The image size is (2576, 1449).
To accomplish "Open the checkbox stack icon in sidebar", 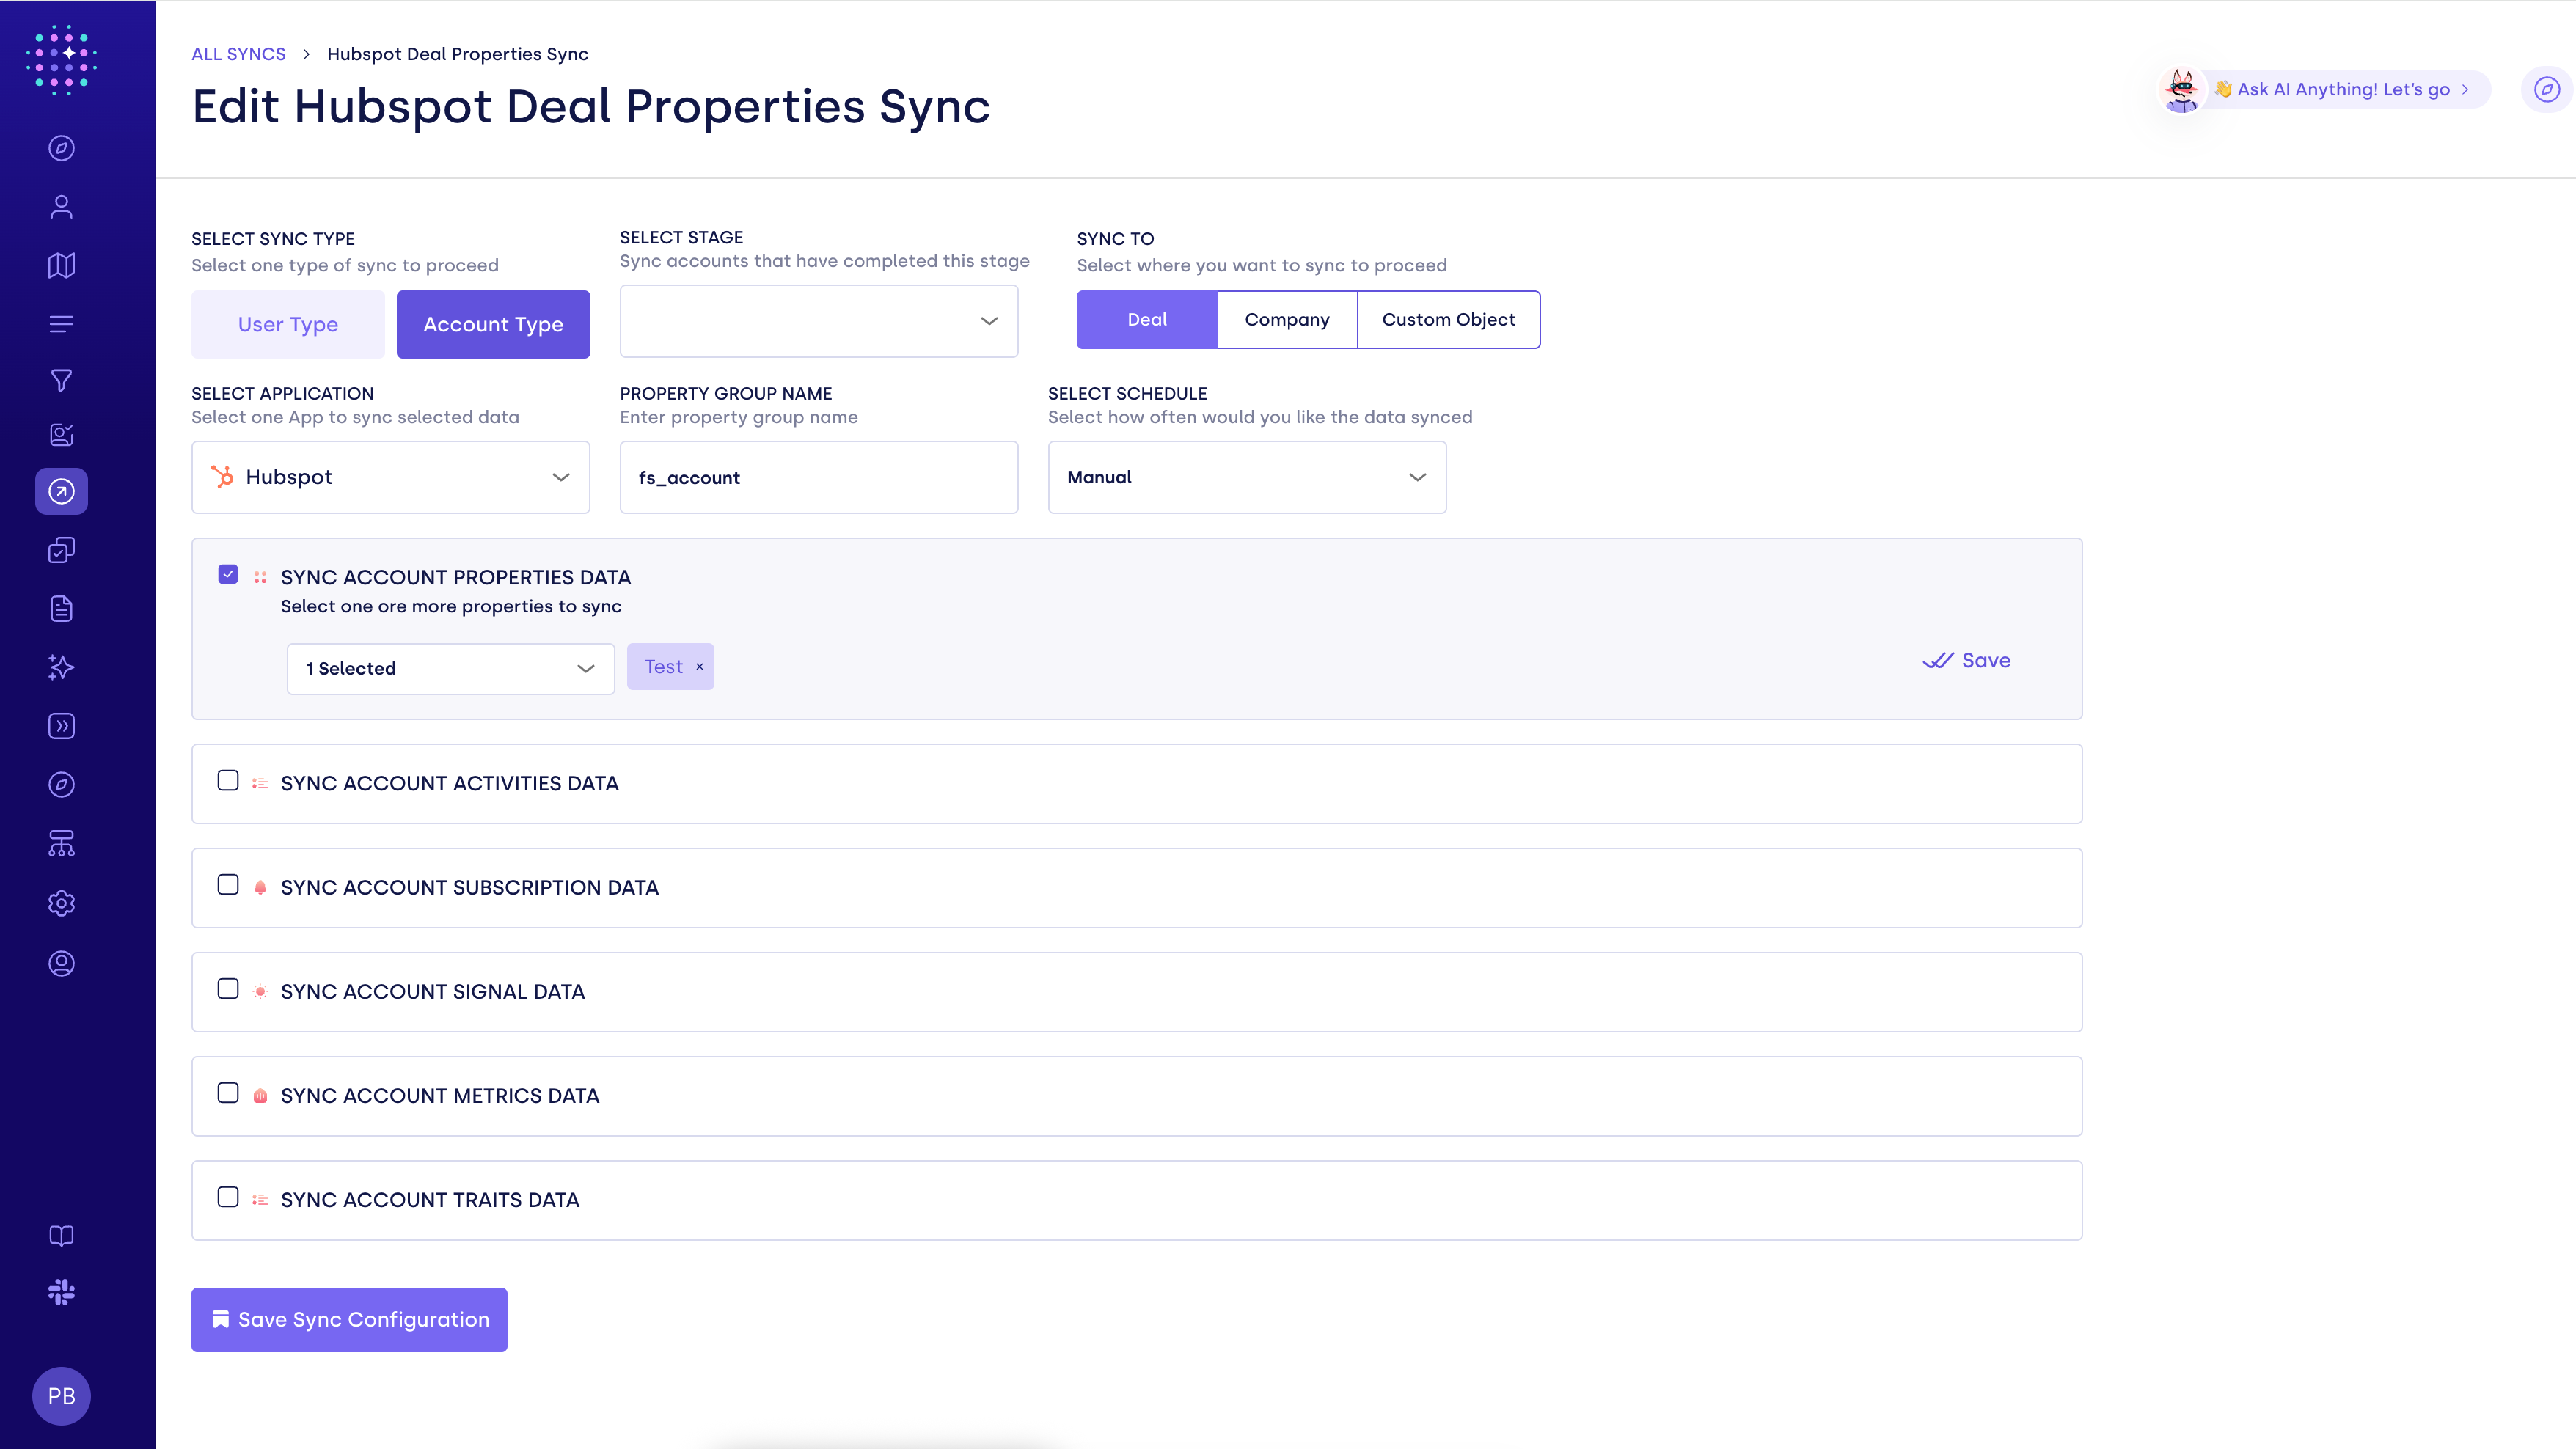I will point(61,550).
